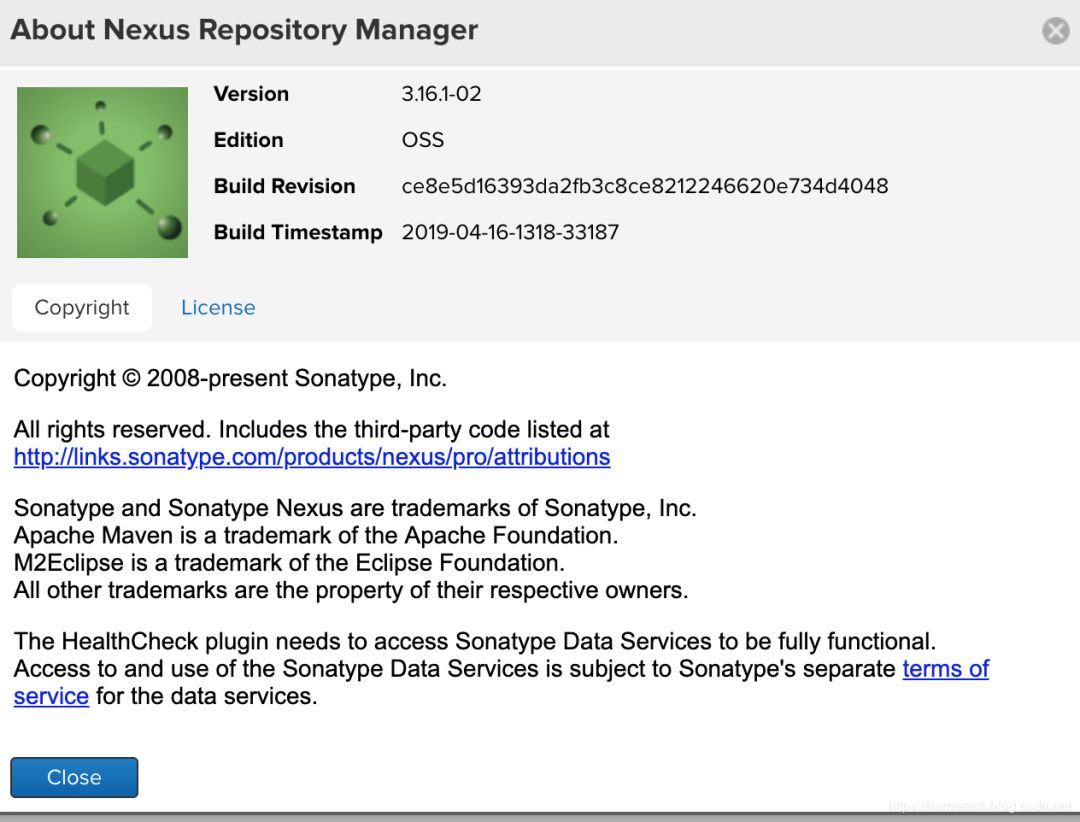Click the Build Revision label

click(284, 186)
